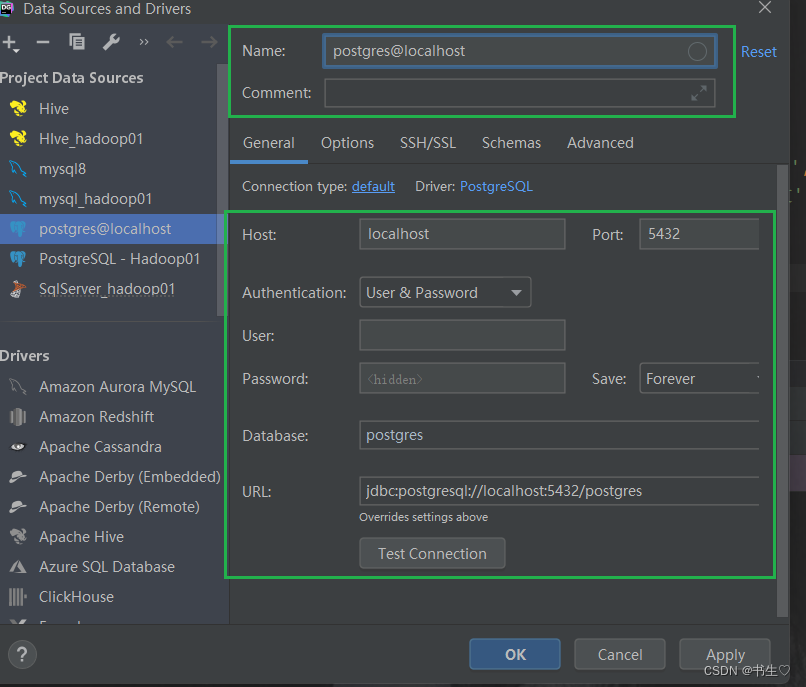Click into the Password field
This screenshot has width=806, height=687.
click(x=462, y=378)
